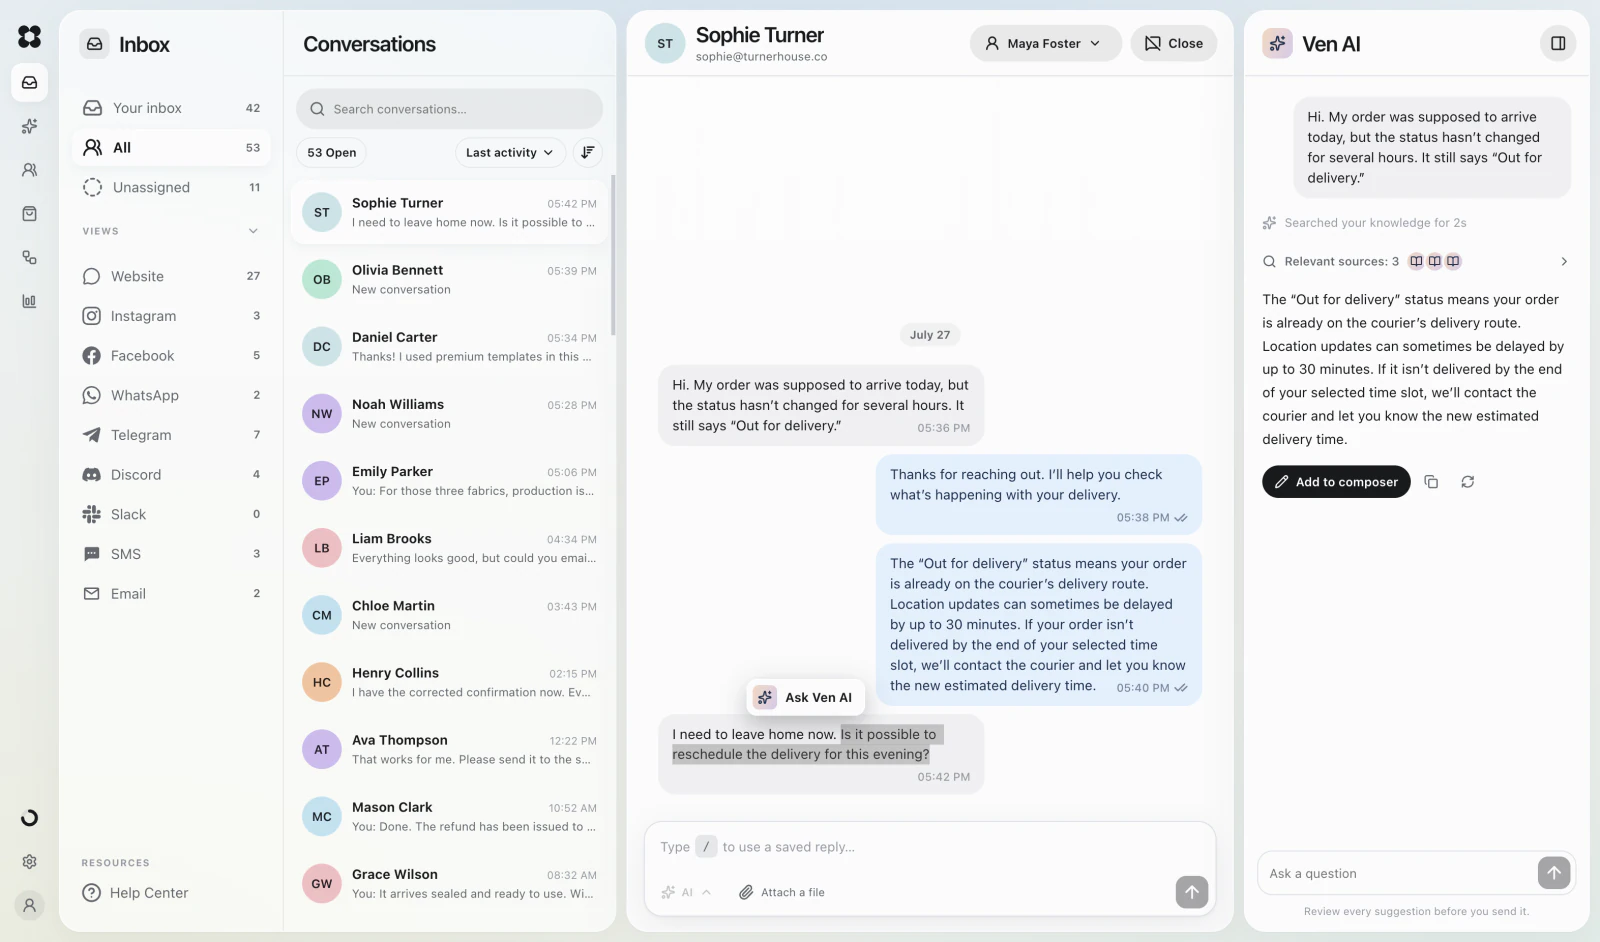Image resolution: width=1600 pixels, height=942 pixels.
Task: Open the Website view
Action: tap(171, 276)
